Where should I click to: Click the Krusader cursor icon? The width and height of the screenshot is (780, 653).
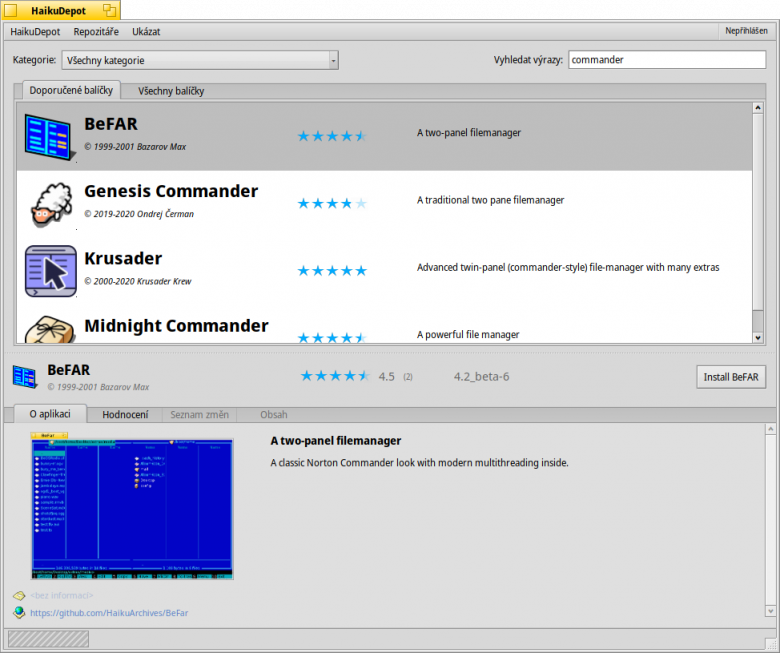pyautogui.click(x=51, y=271)
